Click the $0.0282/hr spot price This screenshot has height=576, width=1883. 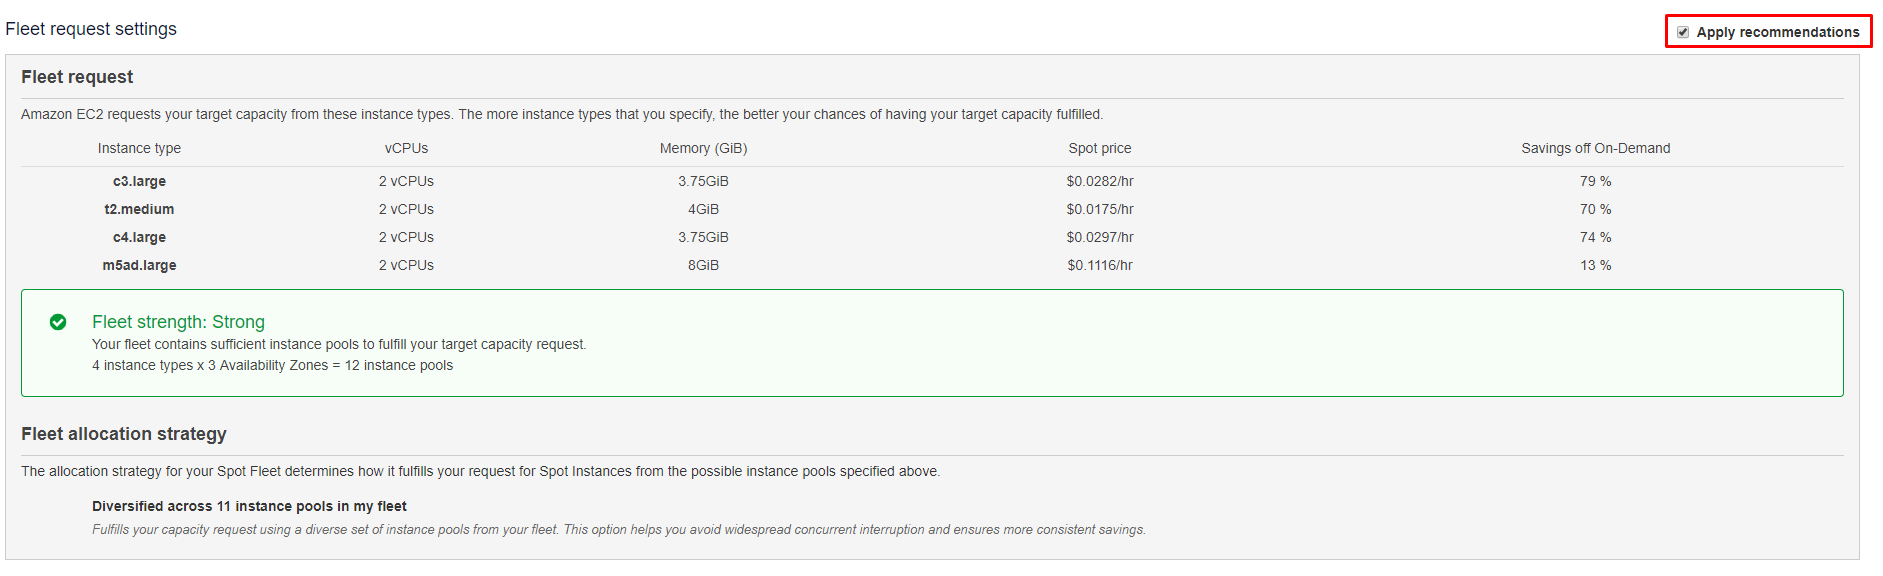[x=1099, y=181]
